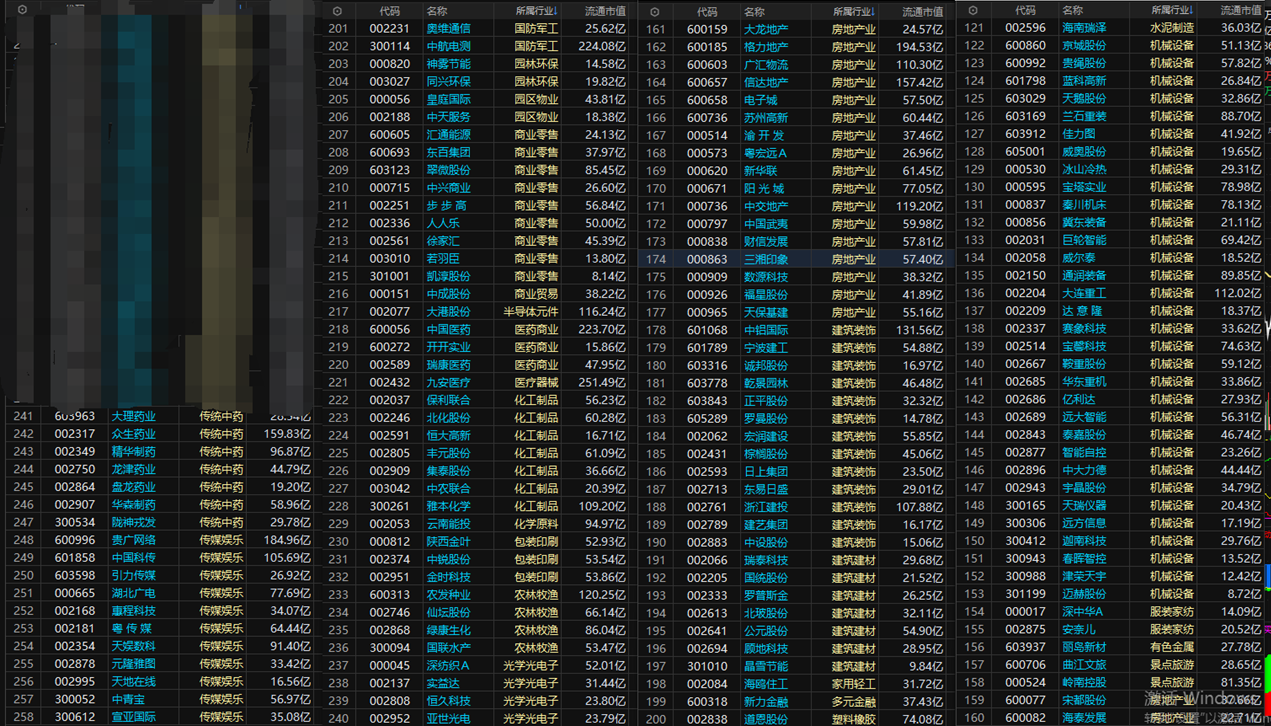Select stock 海鸥住工
This screenshot has height=726, width=1271.
pyautogui.click(x=766, y=684)
